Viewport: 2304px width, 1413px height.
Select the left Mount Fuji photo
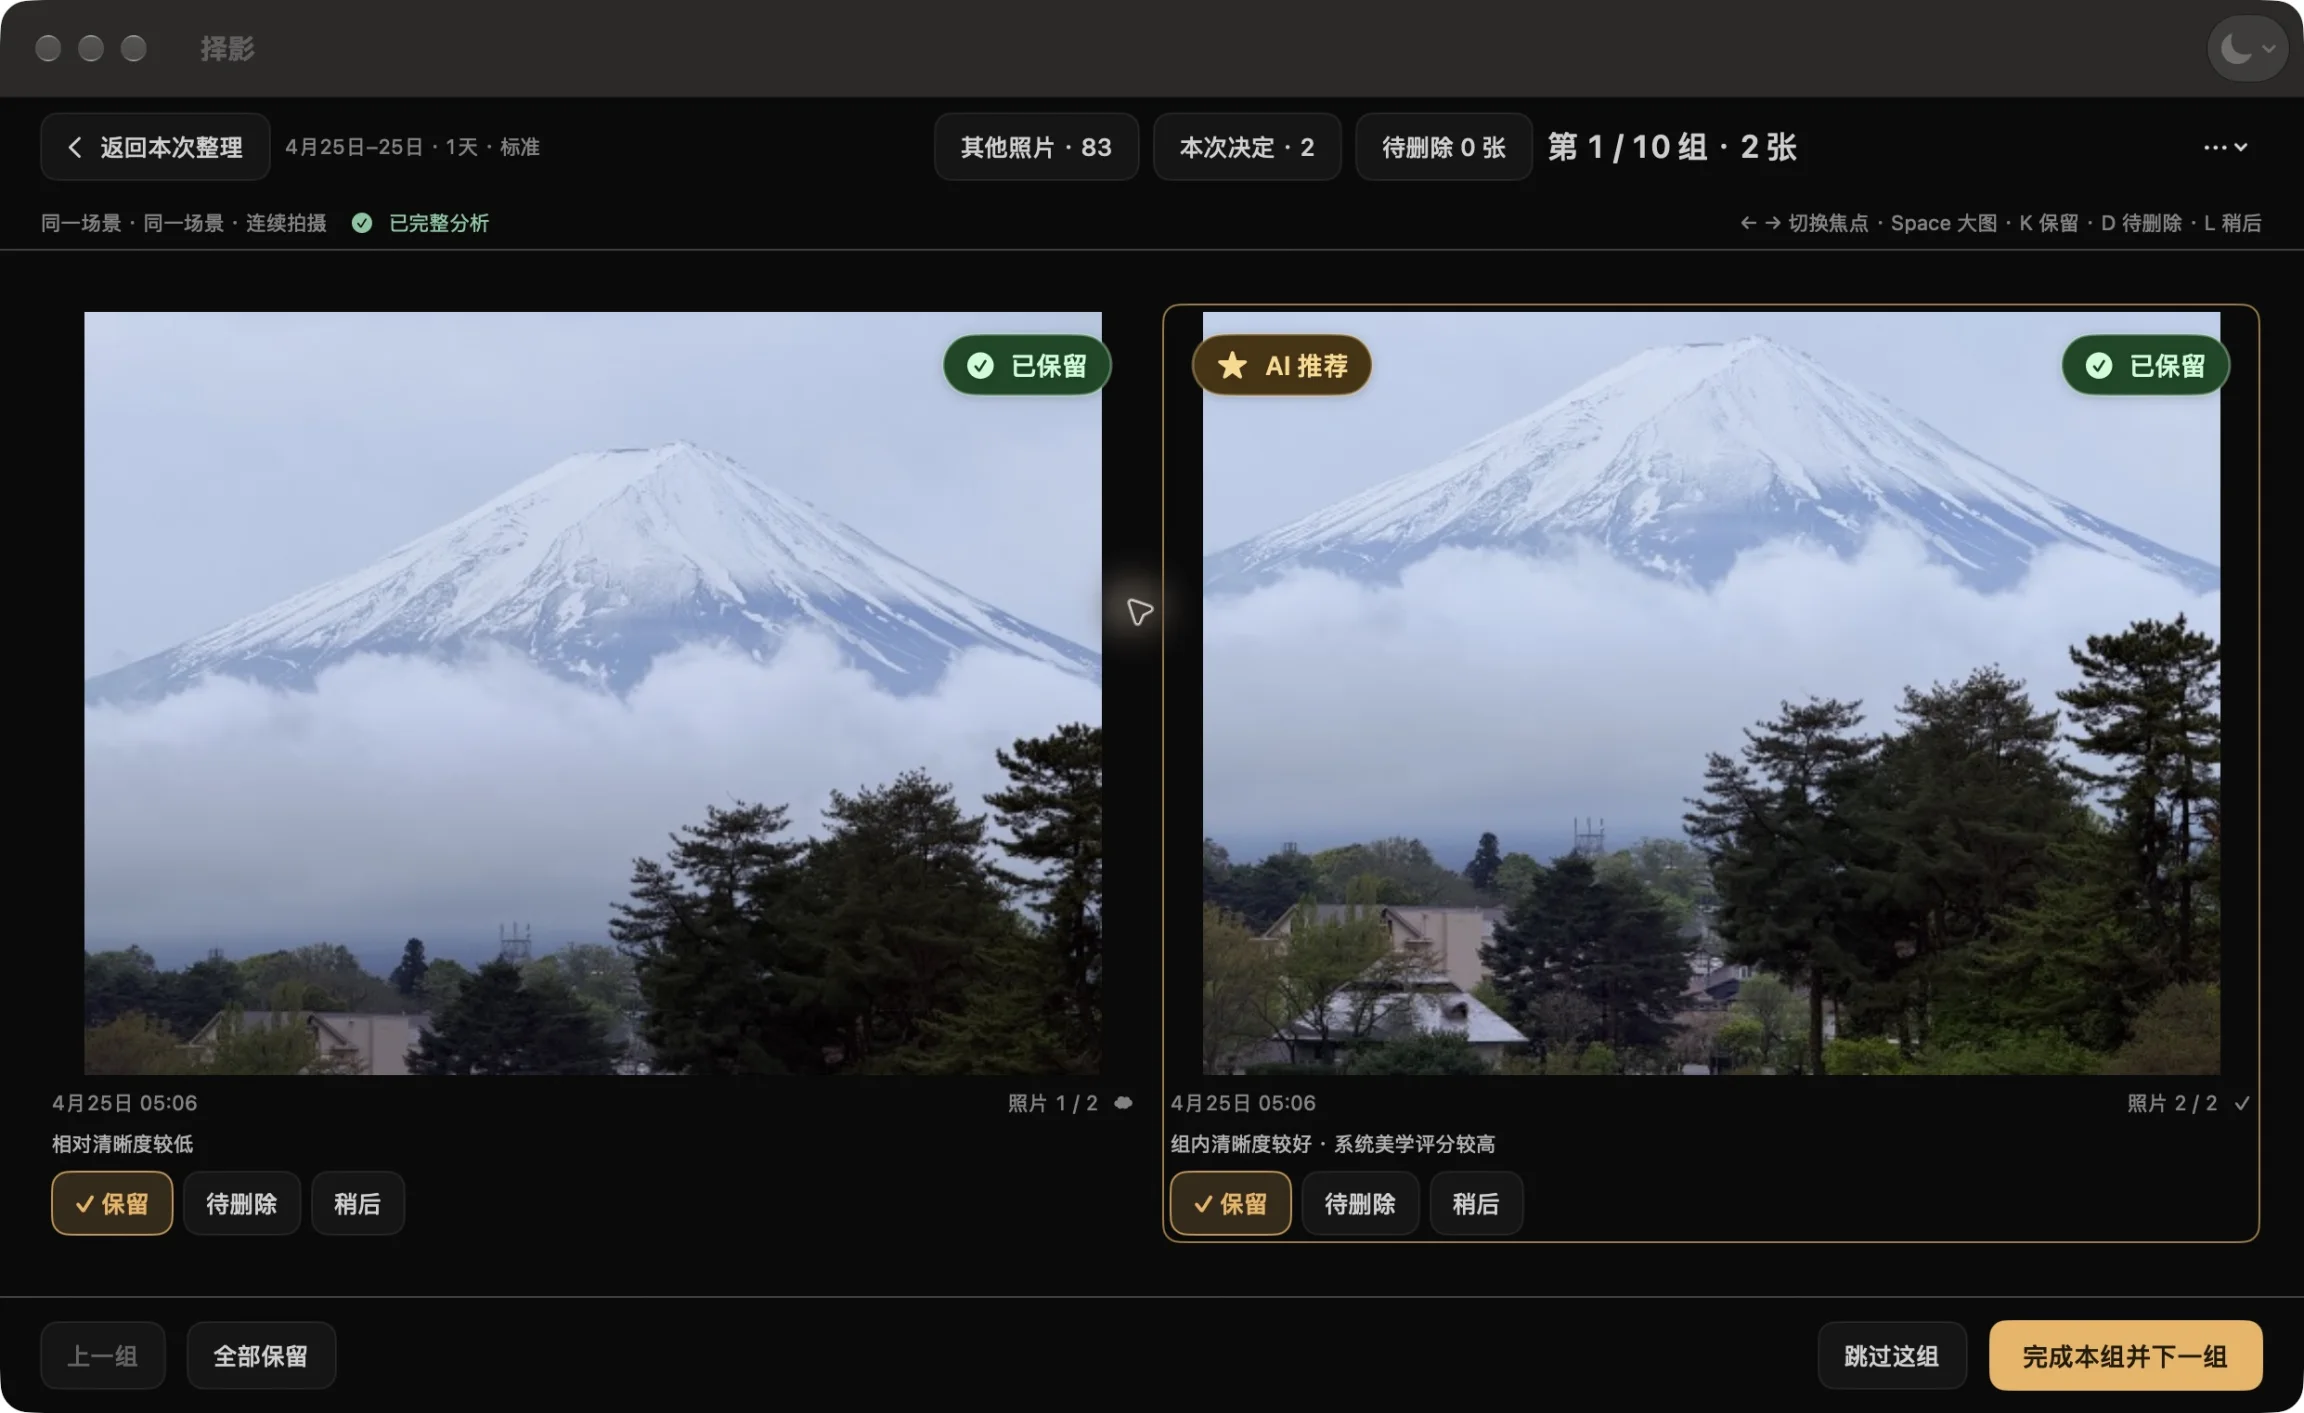(x=593, y=693)
